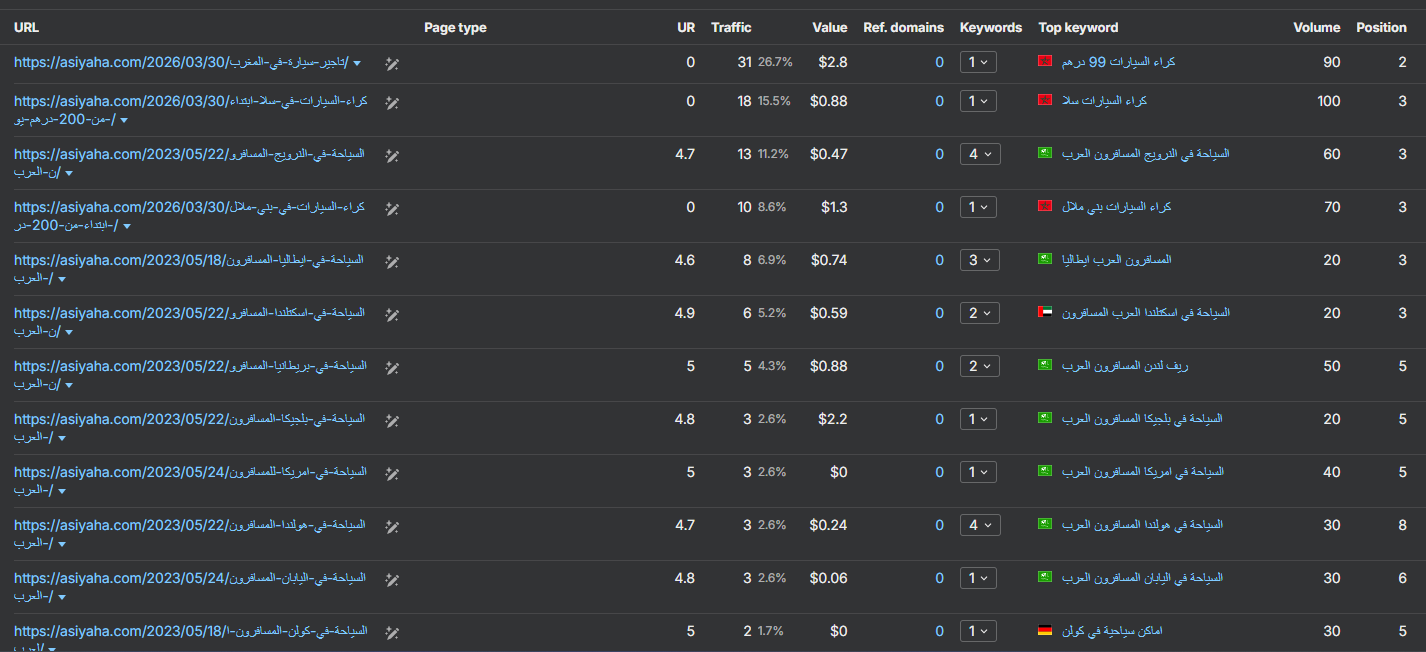
Task: Expand the URL caret in the traffic 31 row
Action: coord(357,64)
